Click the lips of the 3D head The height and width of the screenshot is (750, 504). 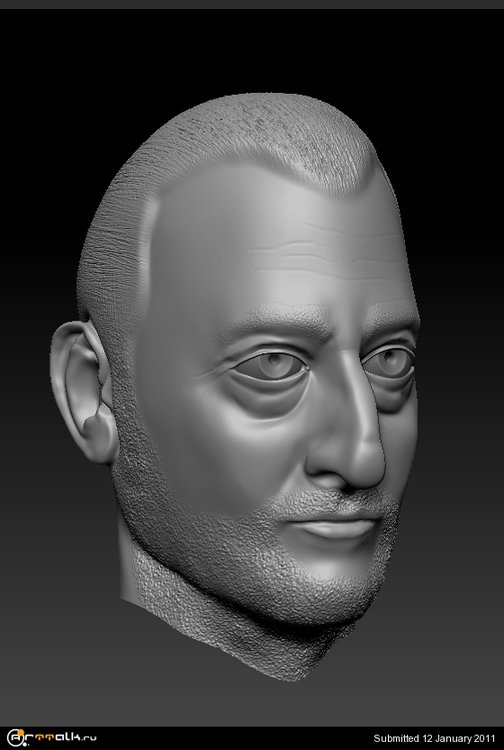[x=336, y=528]
